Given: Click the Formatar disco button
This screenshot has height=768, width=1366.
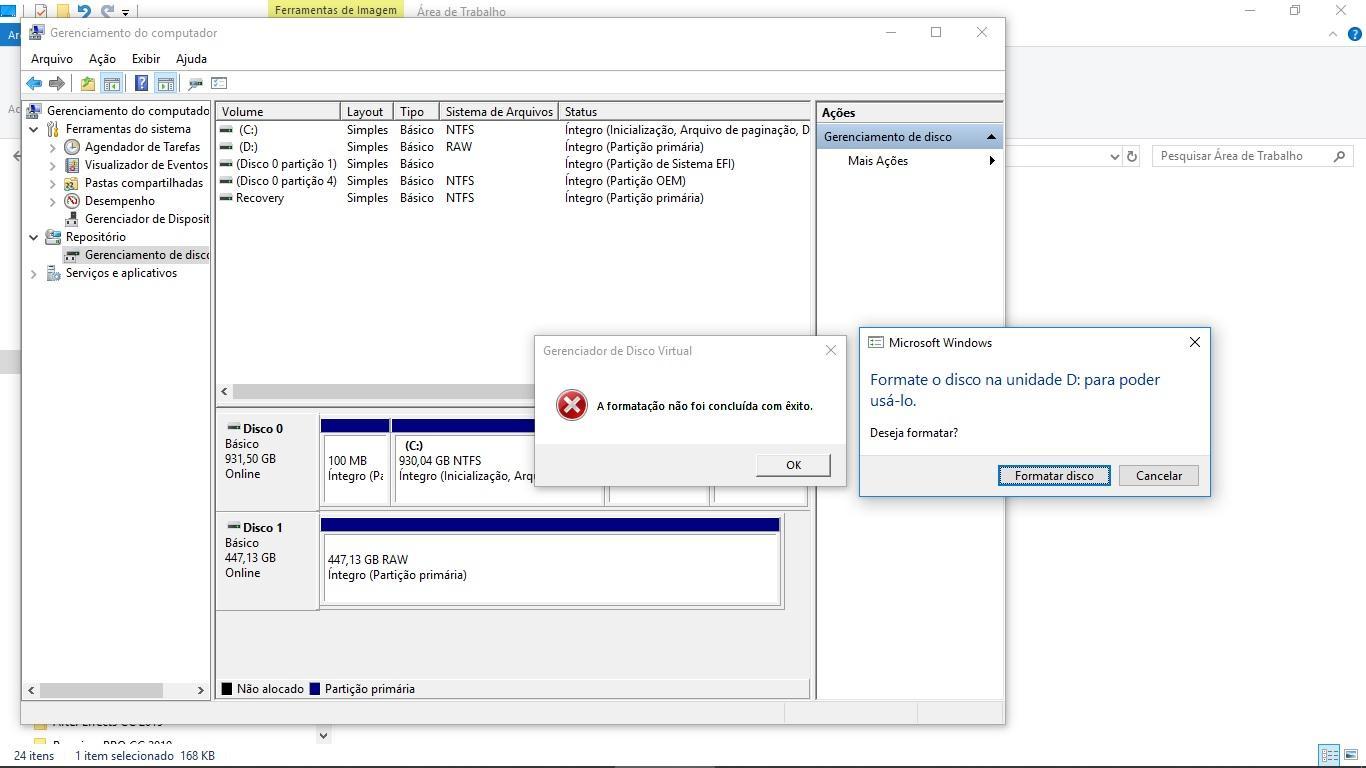Looking at the screenshot, I should (x=1054, y=476).
